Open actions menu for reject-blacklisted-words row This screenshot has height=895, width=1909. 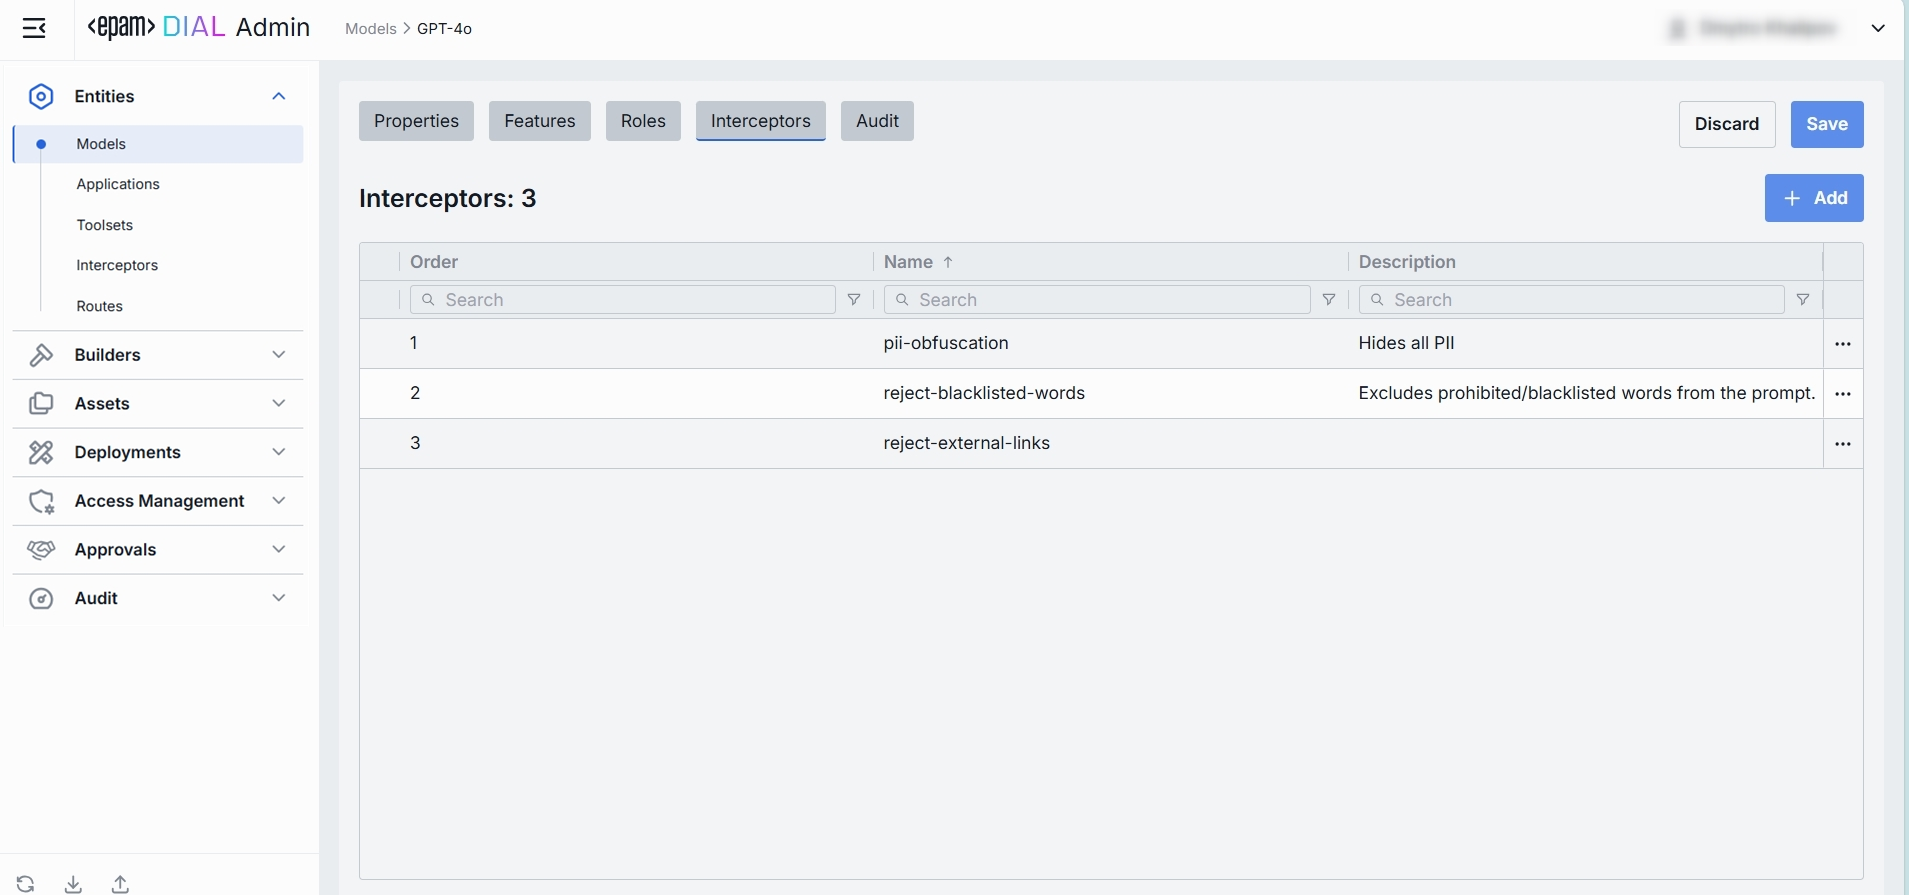point(1843,394)
